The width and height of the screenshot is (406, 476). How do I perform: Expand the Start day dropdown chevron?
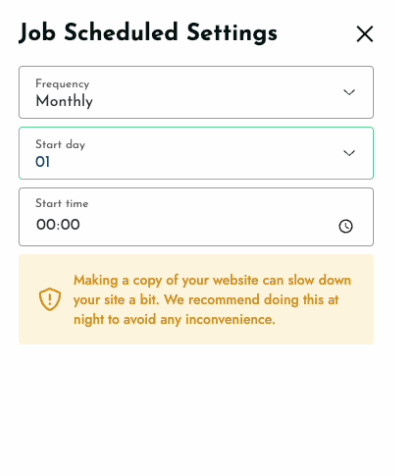point(349,153)
